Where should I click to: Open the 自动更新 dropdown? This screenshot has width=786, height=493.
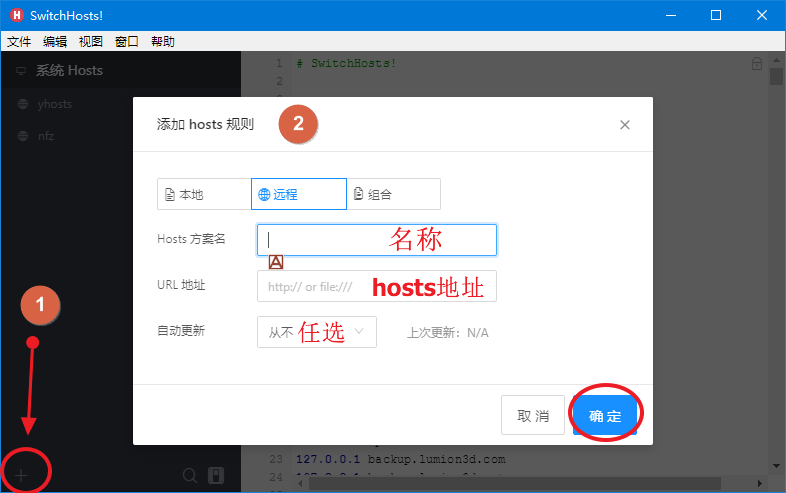point(317,332)
